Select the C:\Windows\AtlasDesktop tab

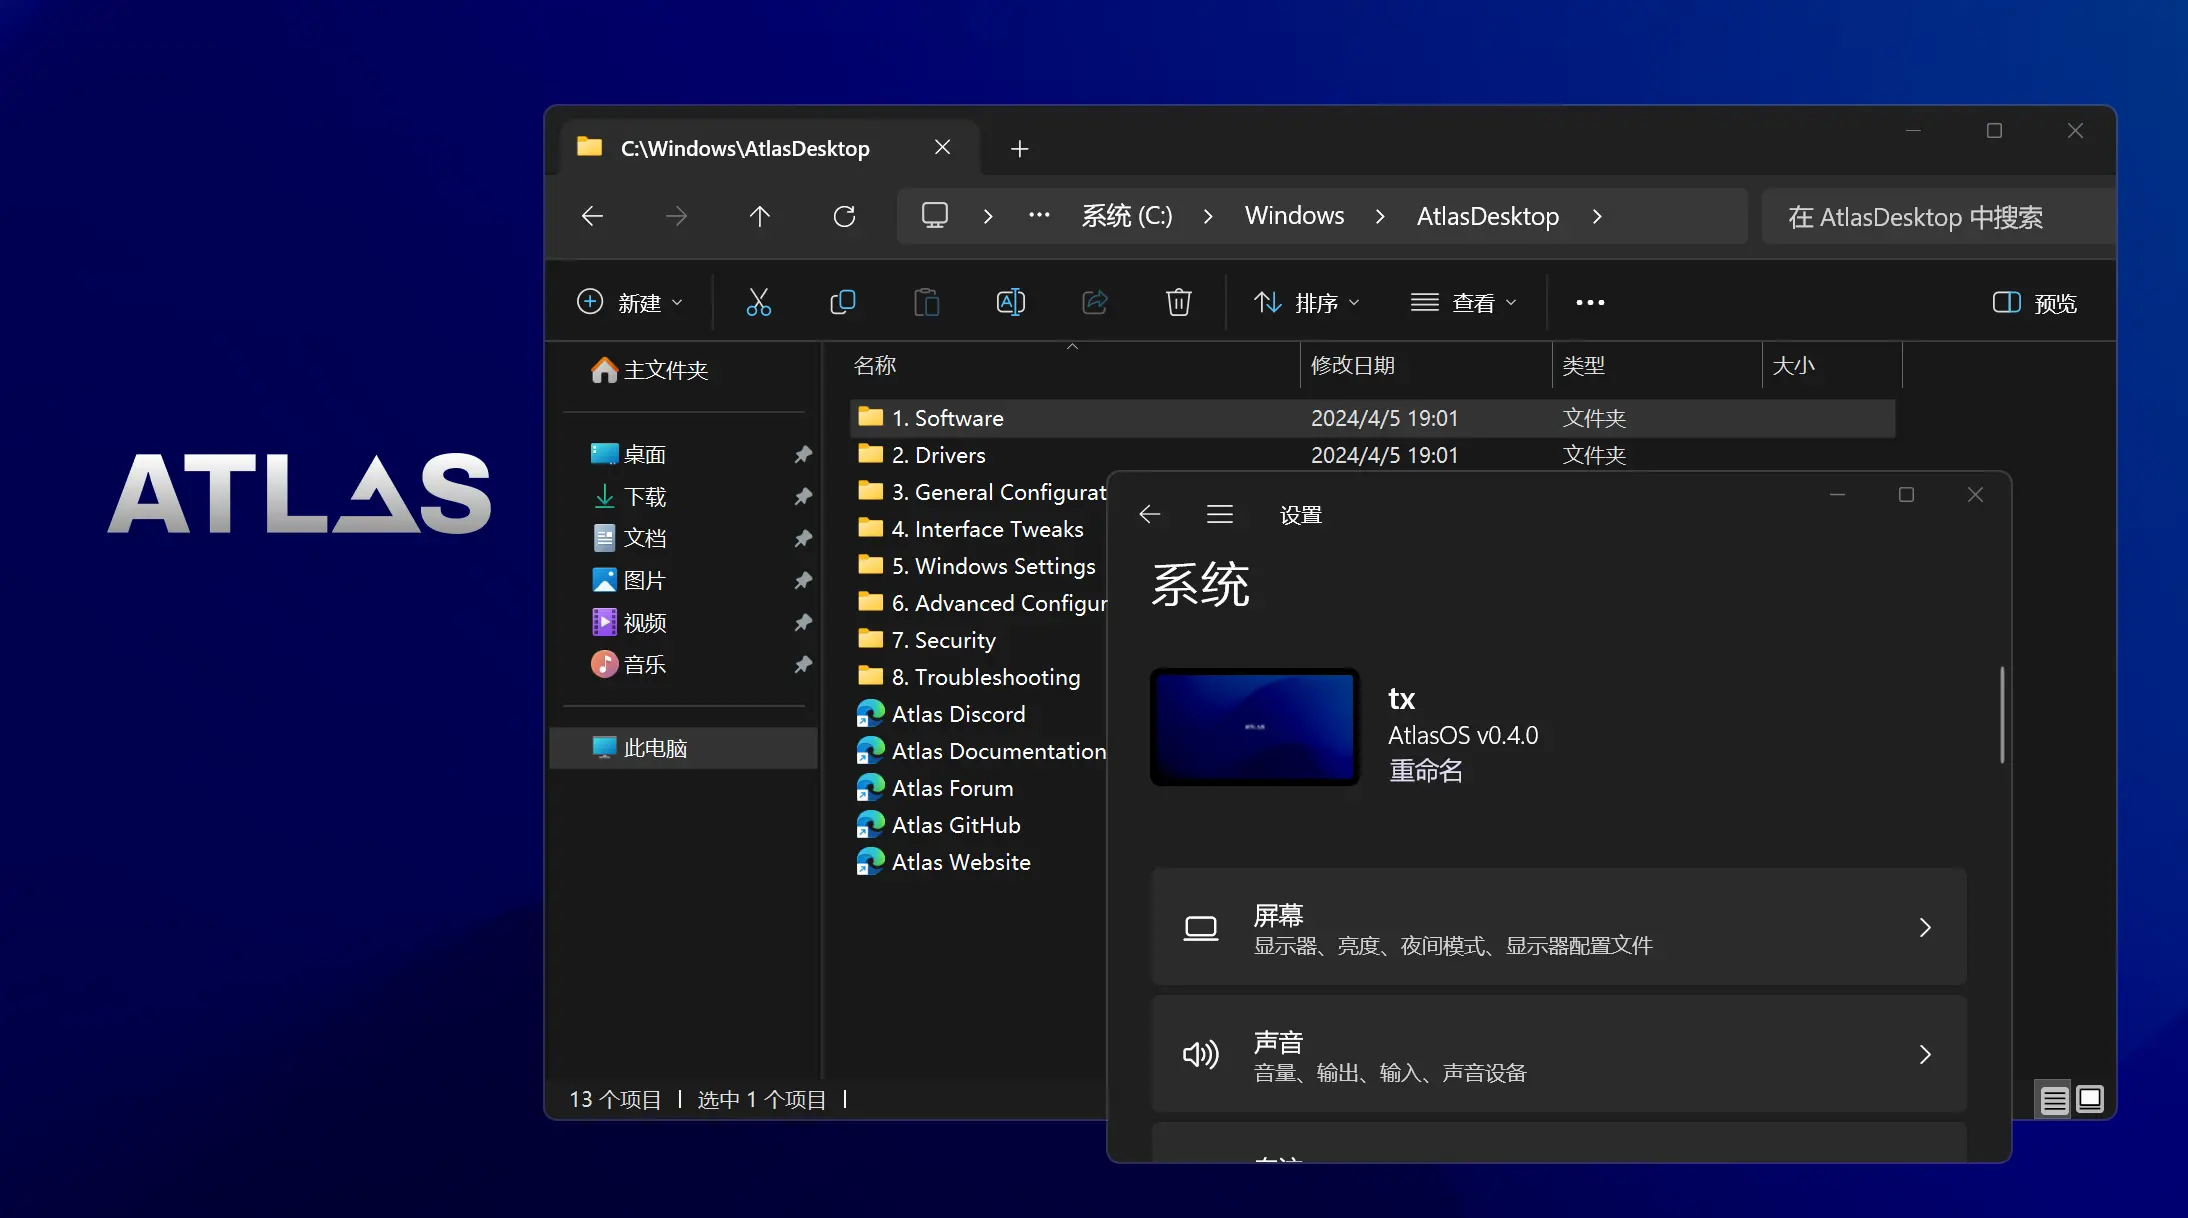tap(745, 148)
